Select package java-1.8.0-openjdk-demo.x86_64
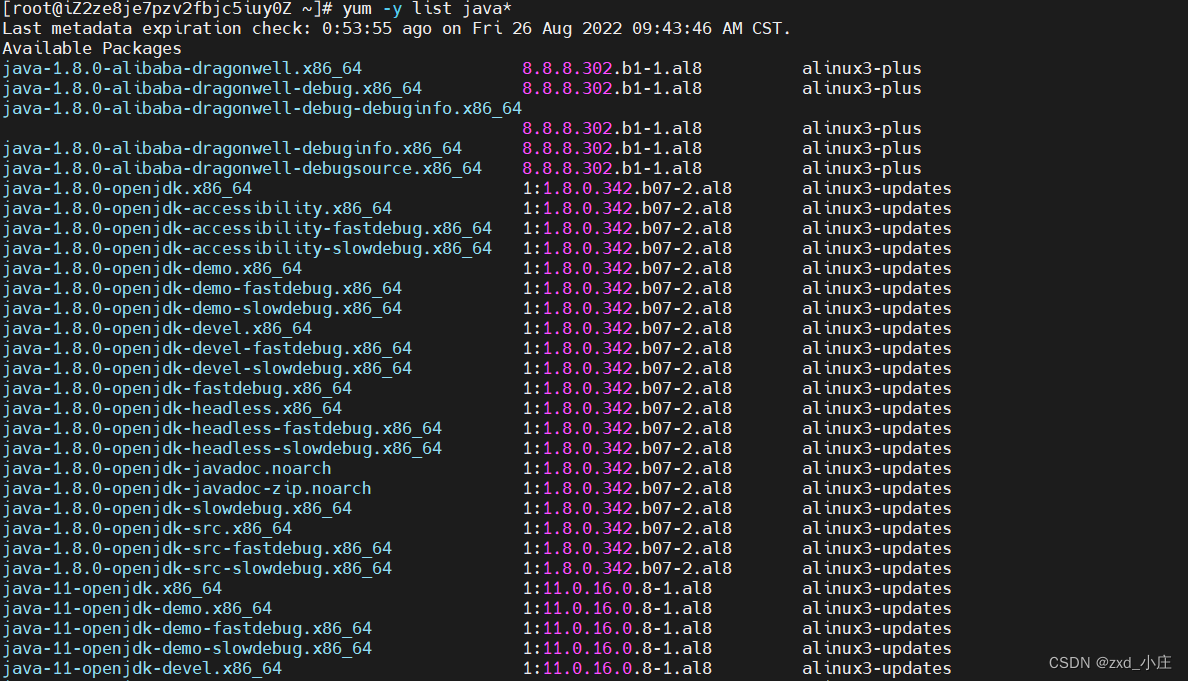The image size is (1188, 681). click(152, 268)
